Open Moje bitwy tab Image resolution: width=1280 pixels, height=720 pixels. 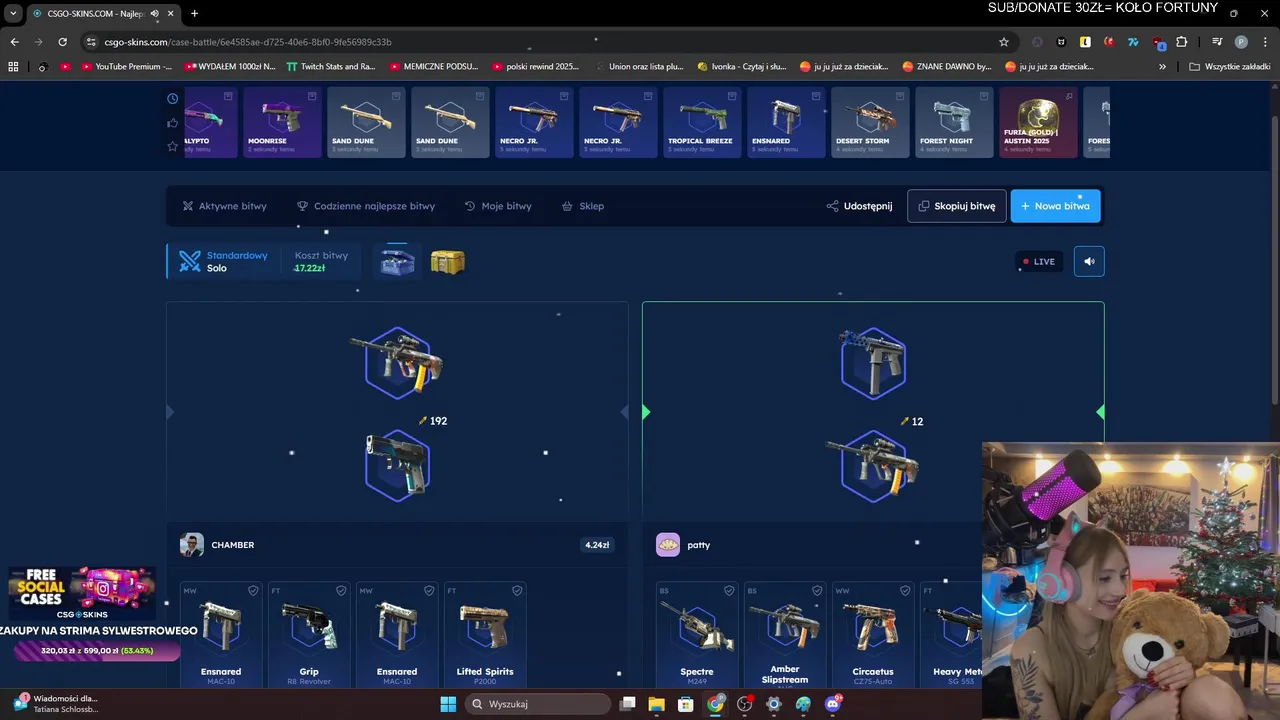pos(498,206)
